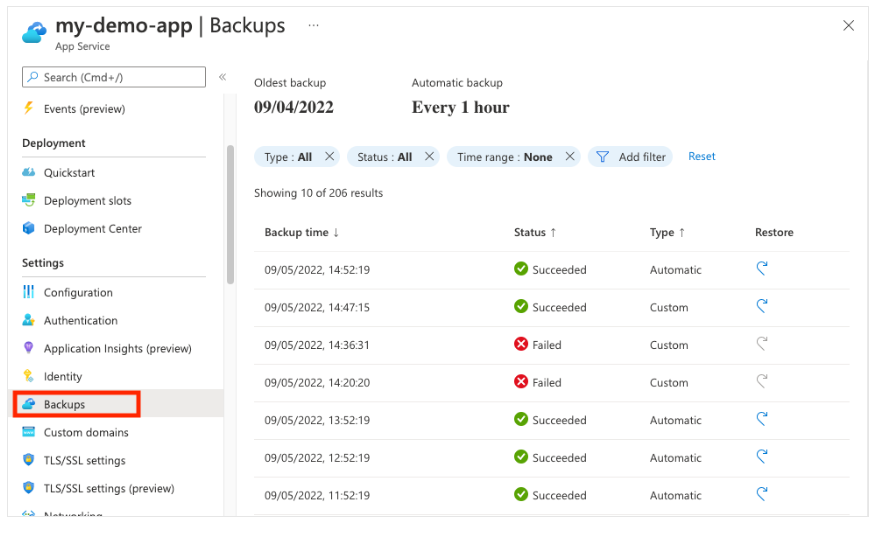This screenshot has width=876, height=533.
Task: Click the Automatic type of 12:52:19 backup
Action: (x=675, y=458)
